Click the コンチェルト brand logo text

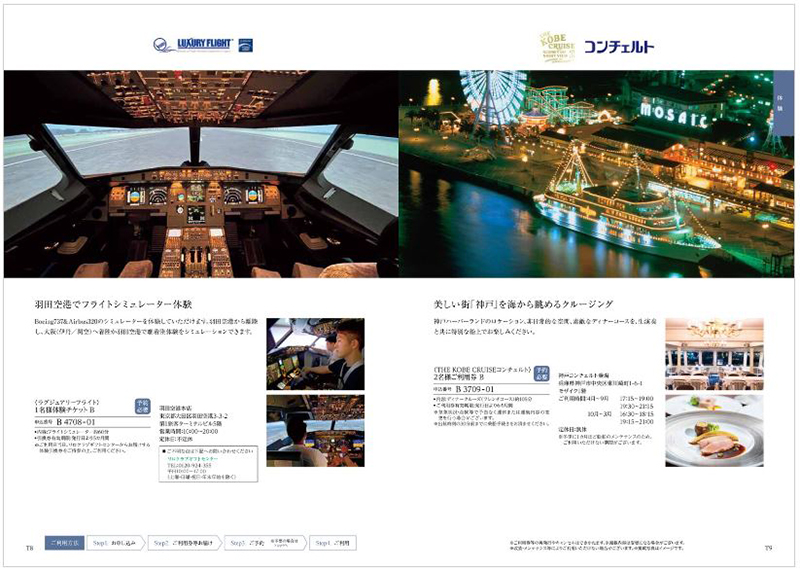pos(619,46)
